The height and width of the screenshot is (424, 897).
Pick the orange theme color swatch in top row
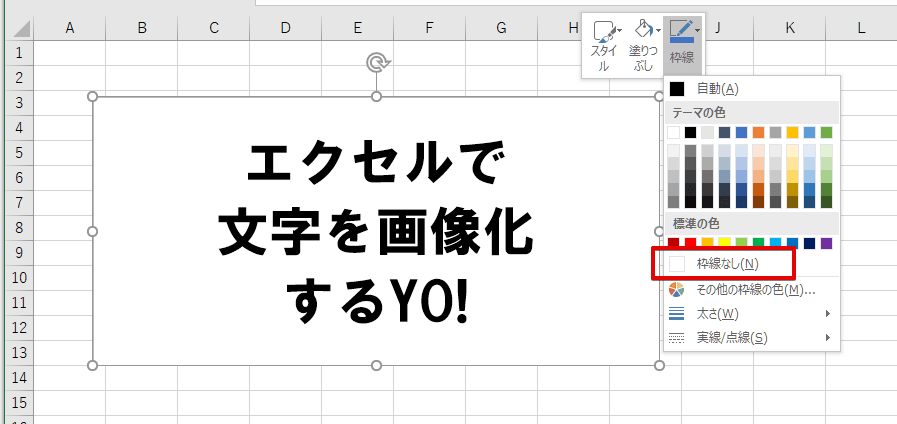(x=759, y=133)
